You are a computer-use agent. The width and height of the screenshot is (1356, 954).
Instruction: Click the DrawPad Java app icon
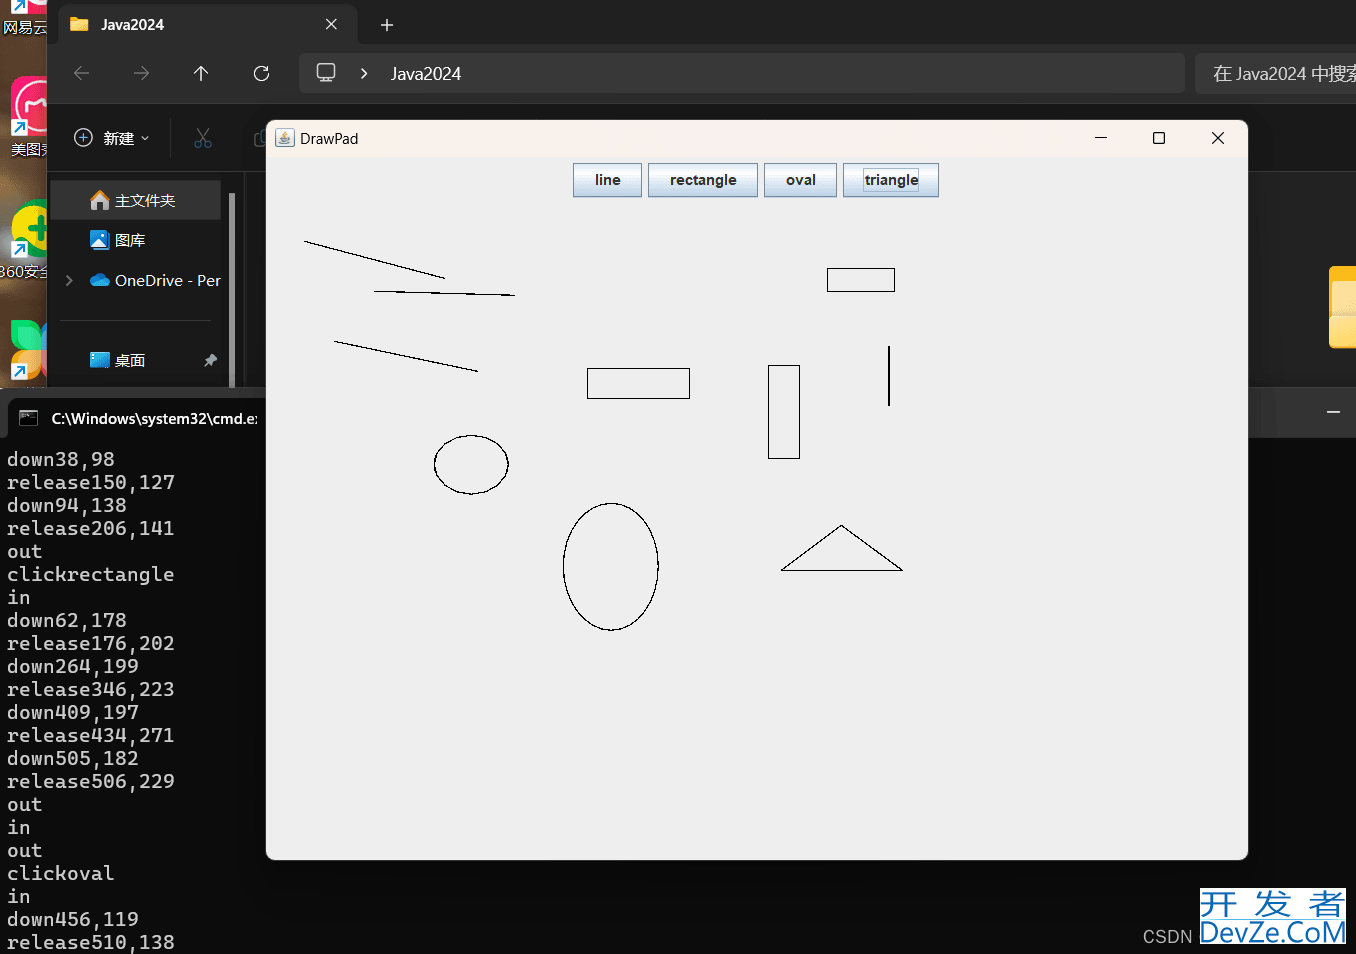click(285, 138)
